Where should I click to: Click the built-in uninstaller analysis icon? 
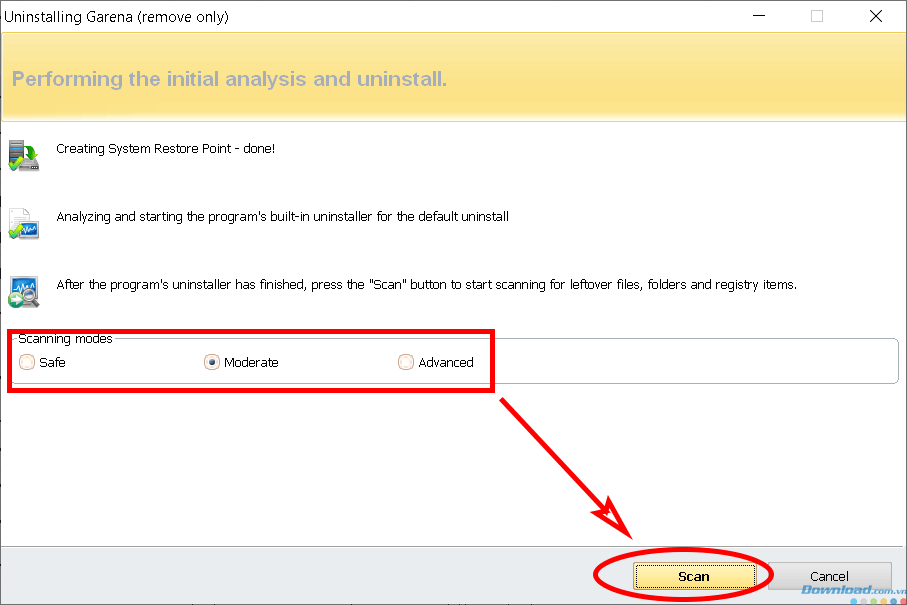(24, 224)
